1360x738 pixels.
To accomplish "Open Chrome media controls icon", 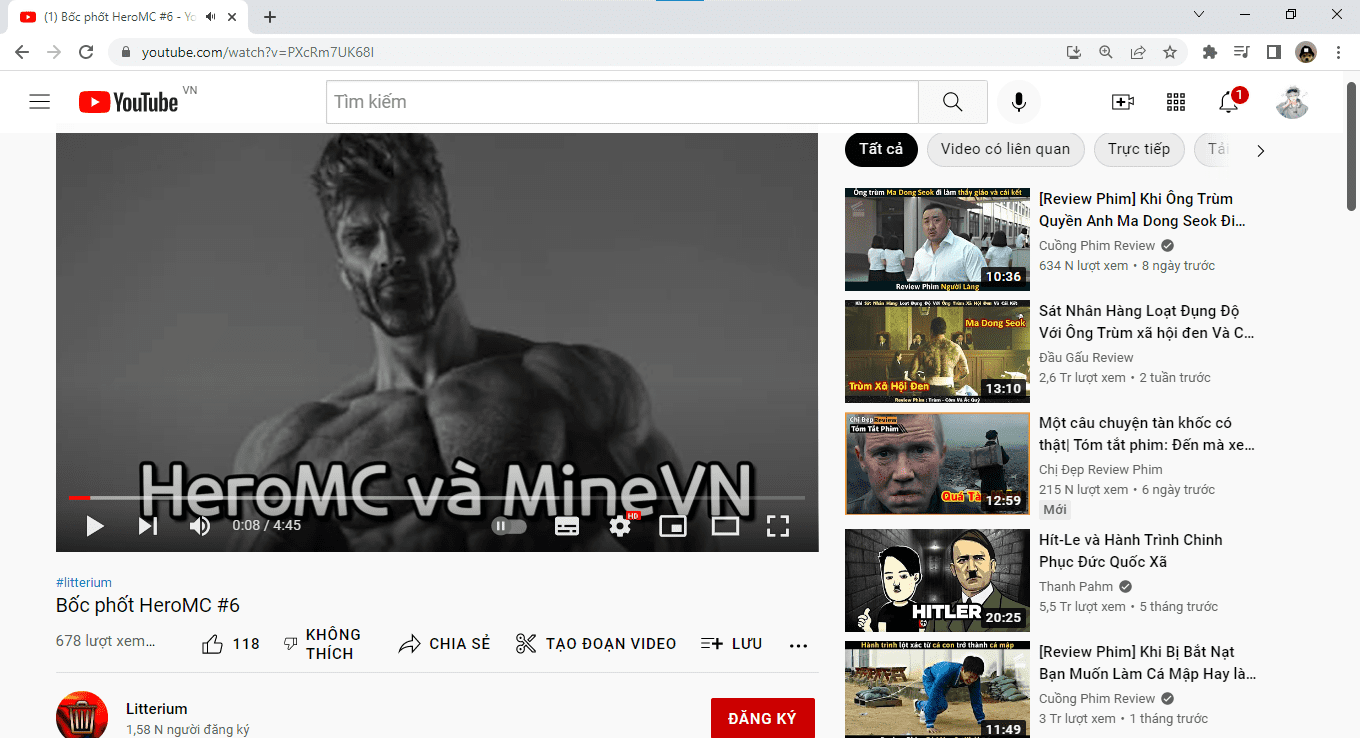I will click(1242, 52).
